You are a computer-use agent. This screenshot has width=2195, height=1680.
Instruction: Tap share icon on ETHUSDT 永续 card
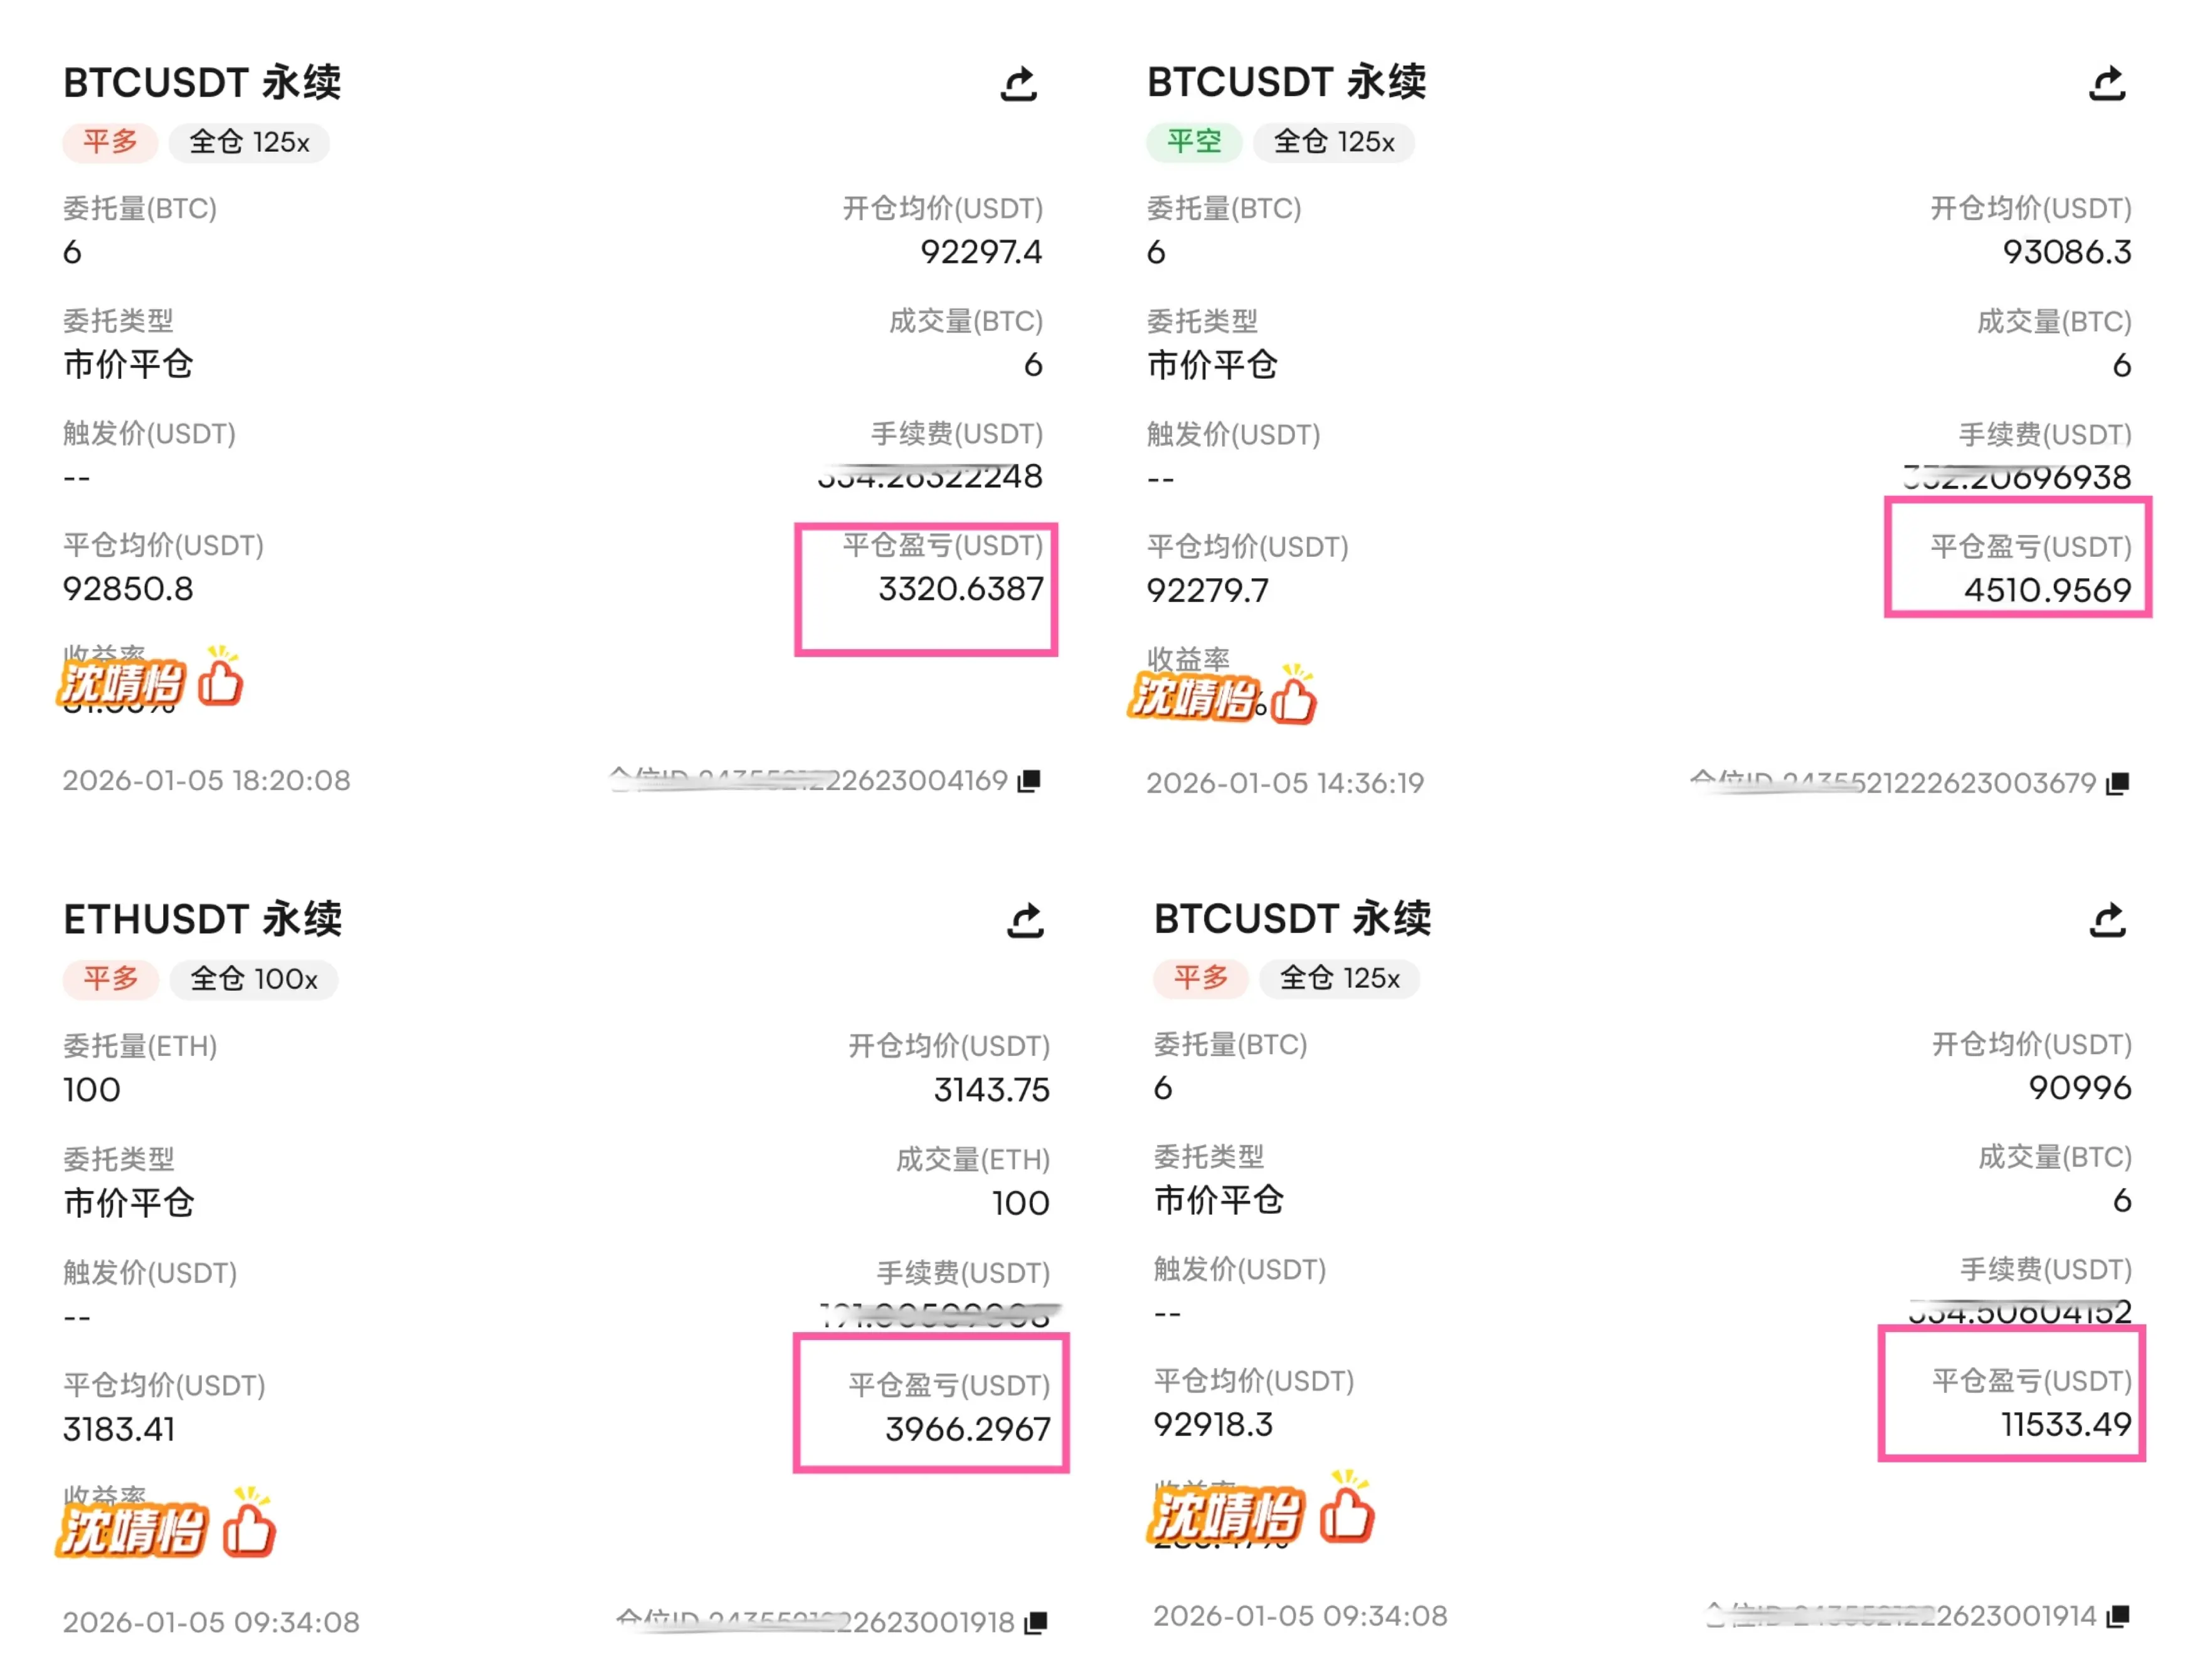click(x=1025, y=920)
